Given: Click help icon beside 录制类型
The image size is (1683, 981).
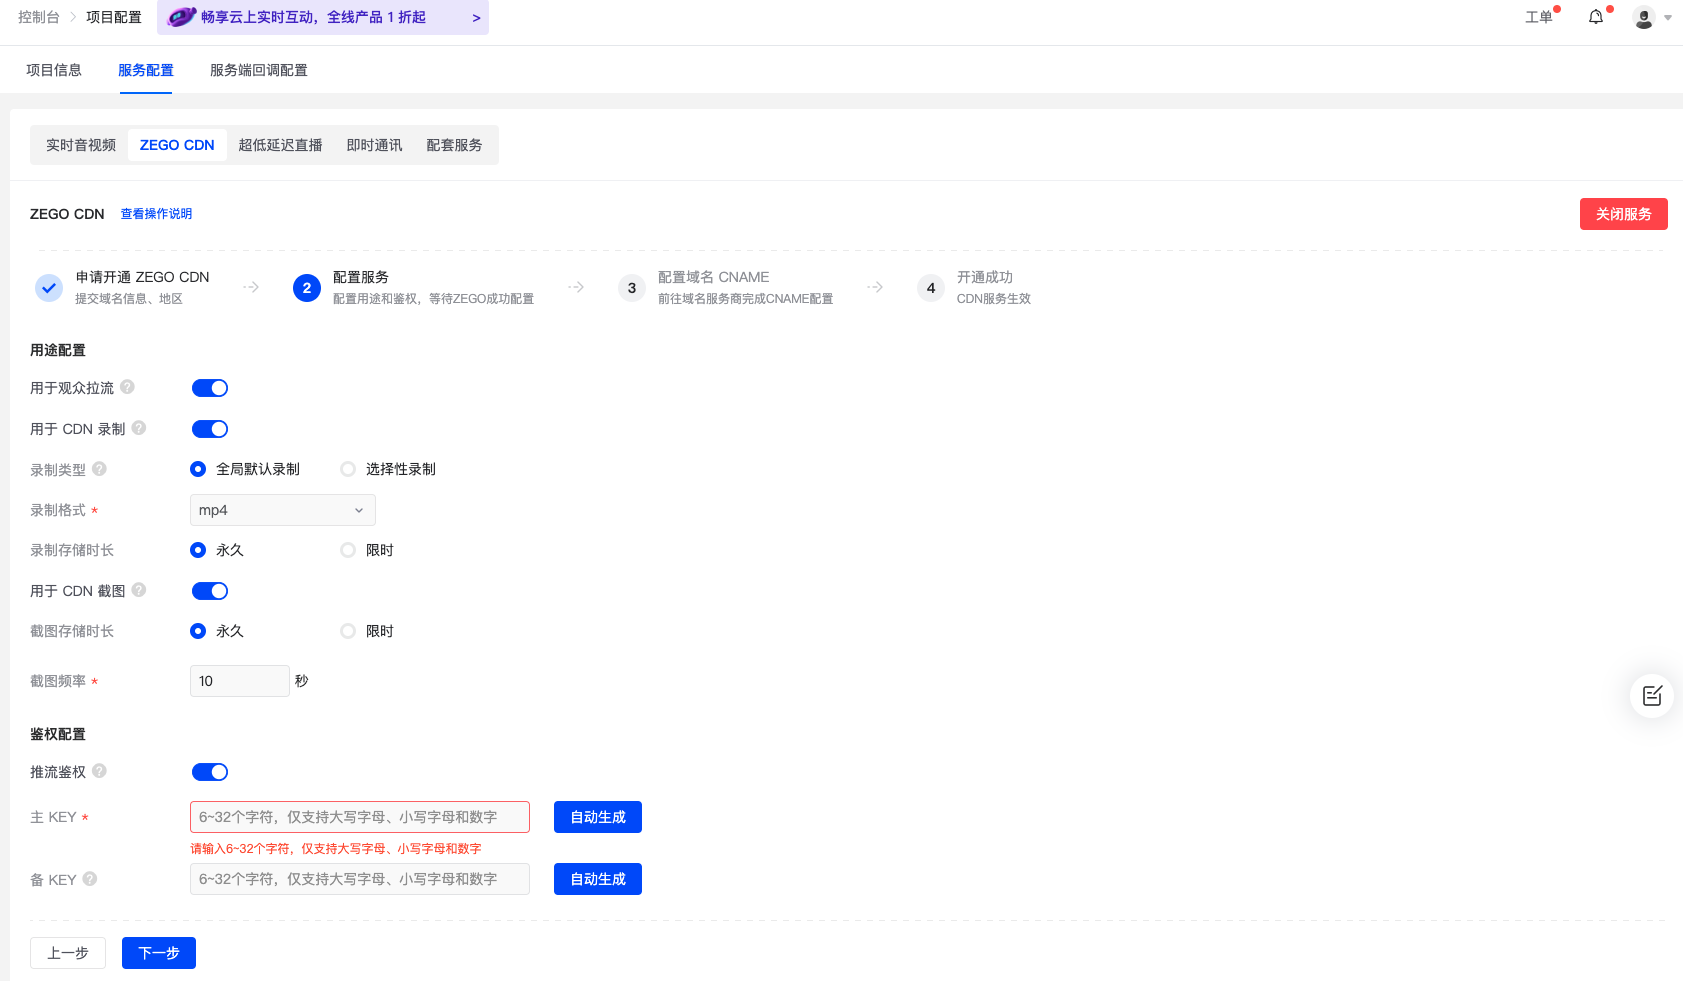Looking at the screenshot, I should [x=99, y=468].
